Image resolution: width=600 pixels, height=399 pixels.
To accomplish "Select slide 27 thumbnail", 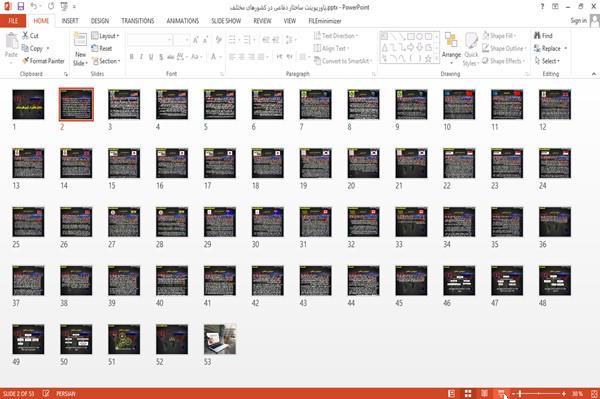I will click(124, 222).
